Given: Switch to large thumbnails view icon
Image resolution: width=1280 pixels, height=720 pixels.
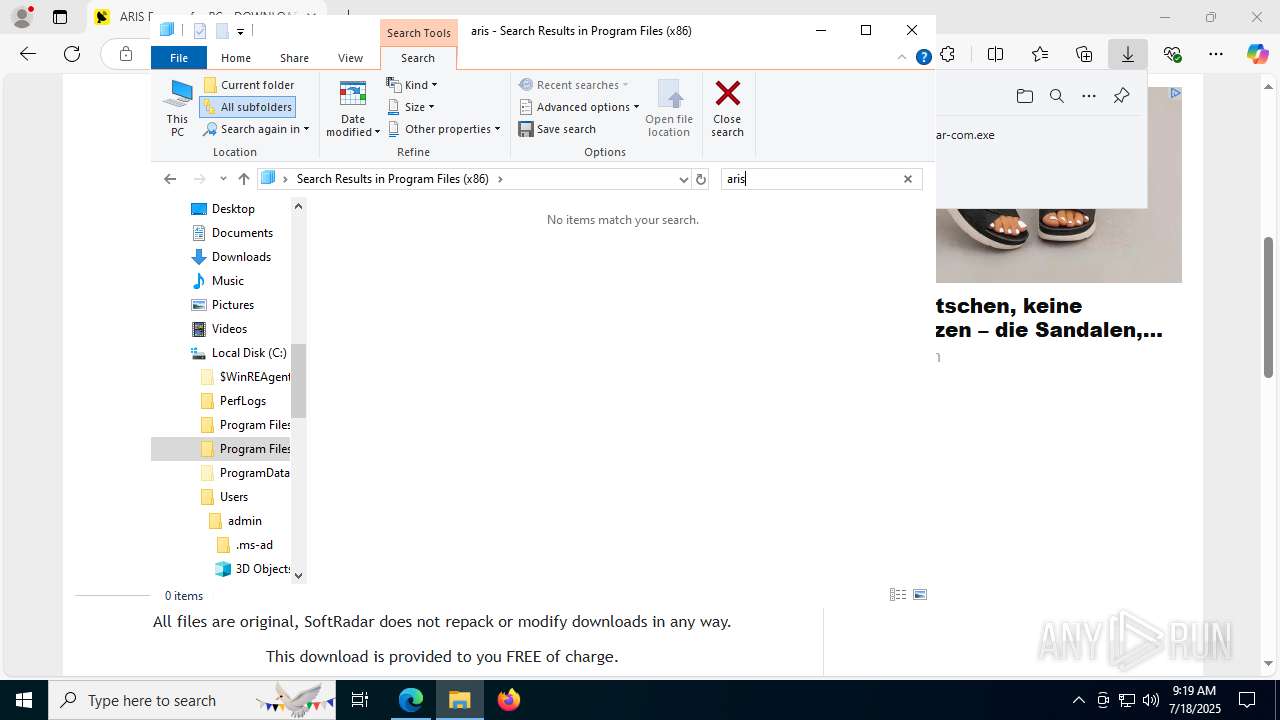Looking at the screenshot, I should (920, 595).
